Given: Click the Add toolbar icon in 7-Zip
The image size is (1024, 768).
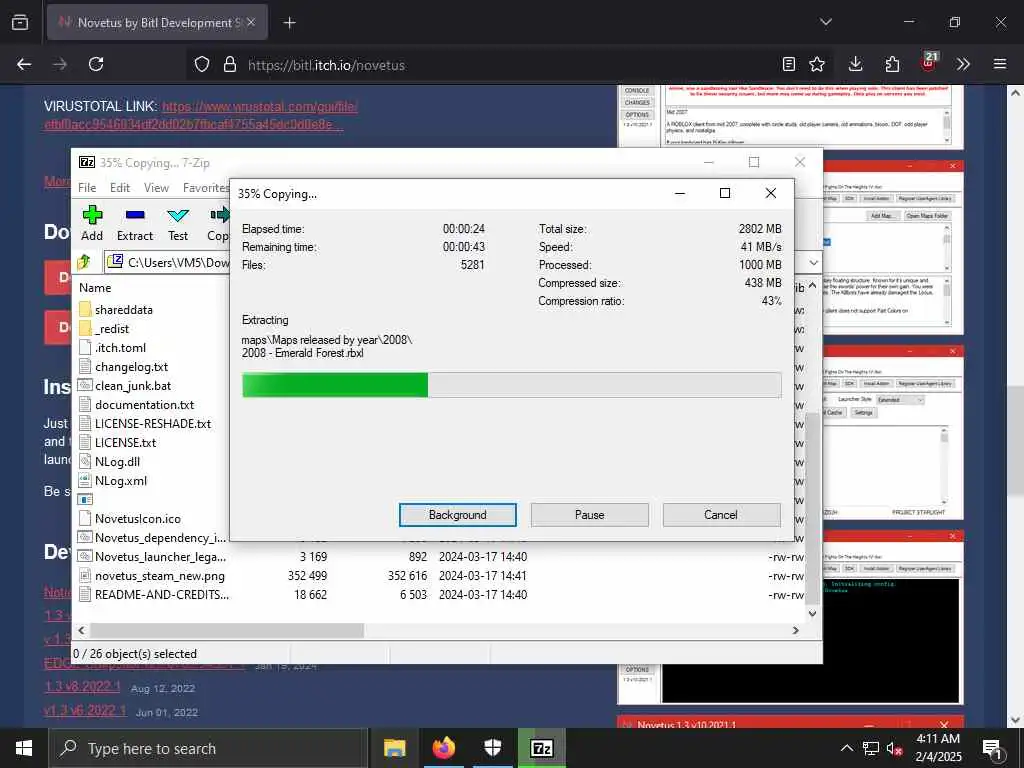Looking at the screenshot, I should [92, 223].
